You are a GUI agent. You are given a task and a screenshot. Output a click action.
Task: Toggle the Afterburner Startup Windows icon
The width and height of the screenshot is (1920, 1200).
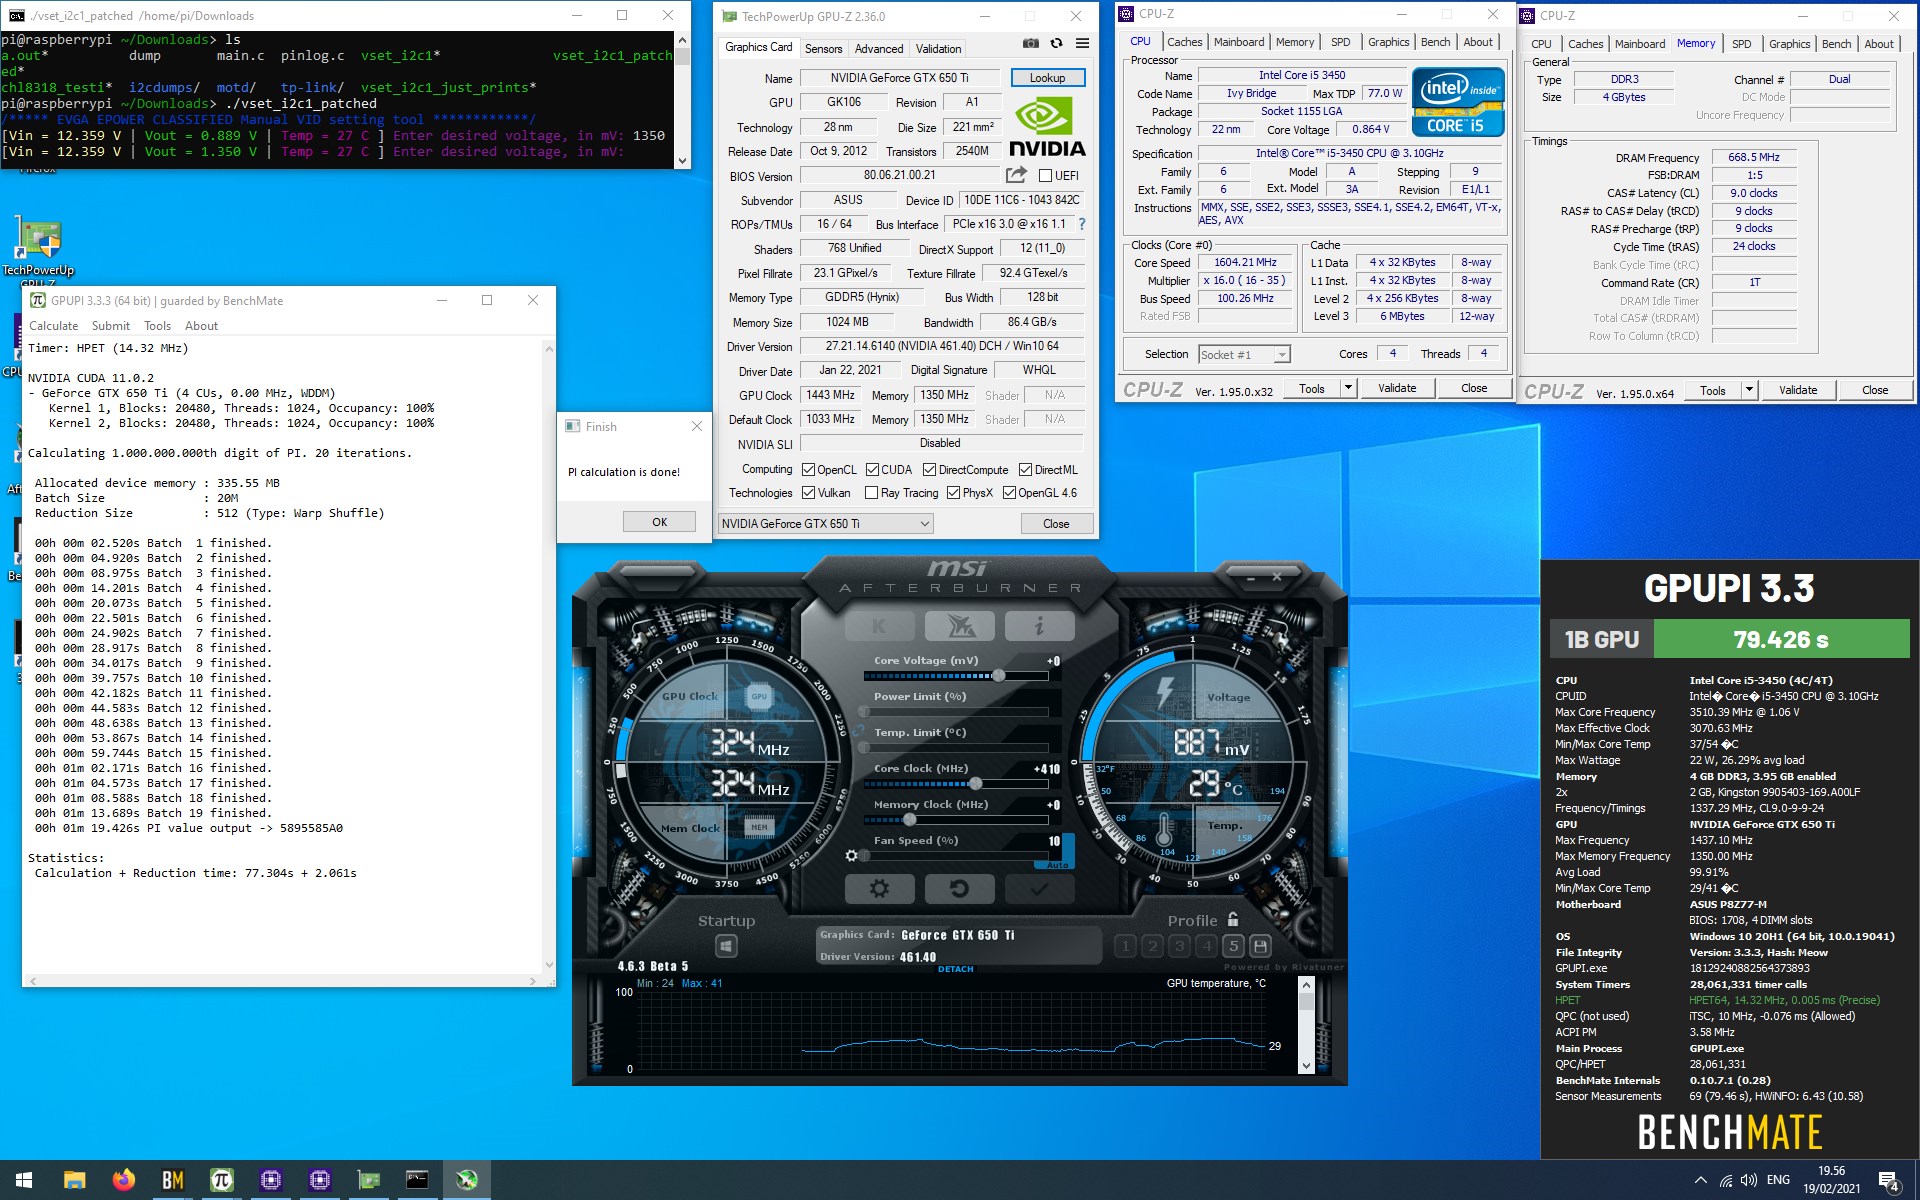tap(727, 946)
